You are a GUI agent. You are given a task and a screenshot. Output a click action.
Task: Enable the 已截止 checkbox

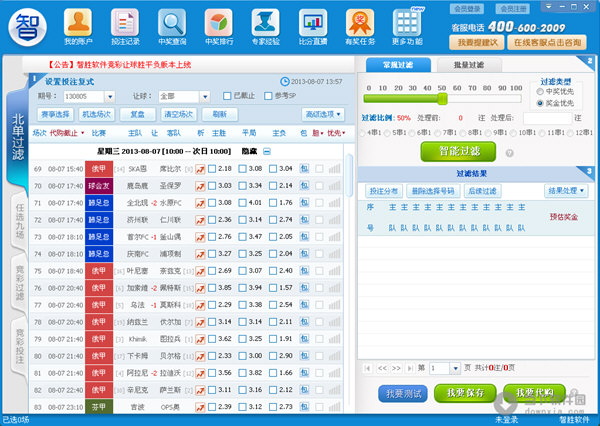click(x=228, y=96)
